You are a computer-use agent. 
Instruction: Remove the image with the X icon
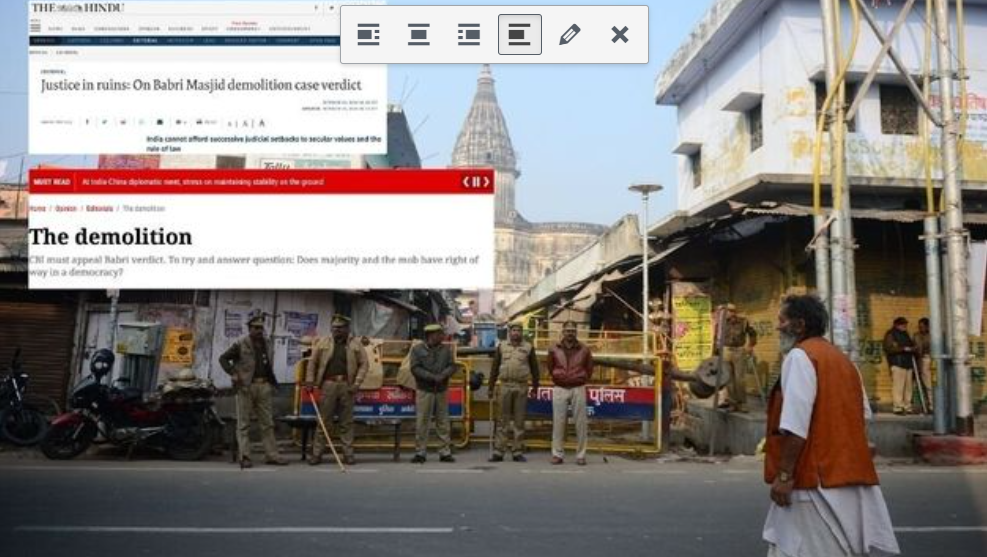(620, 35)
